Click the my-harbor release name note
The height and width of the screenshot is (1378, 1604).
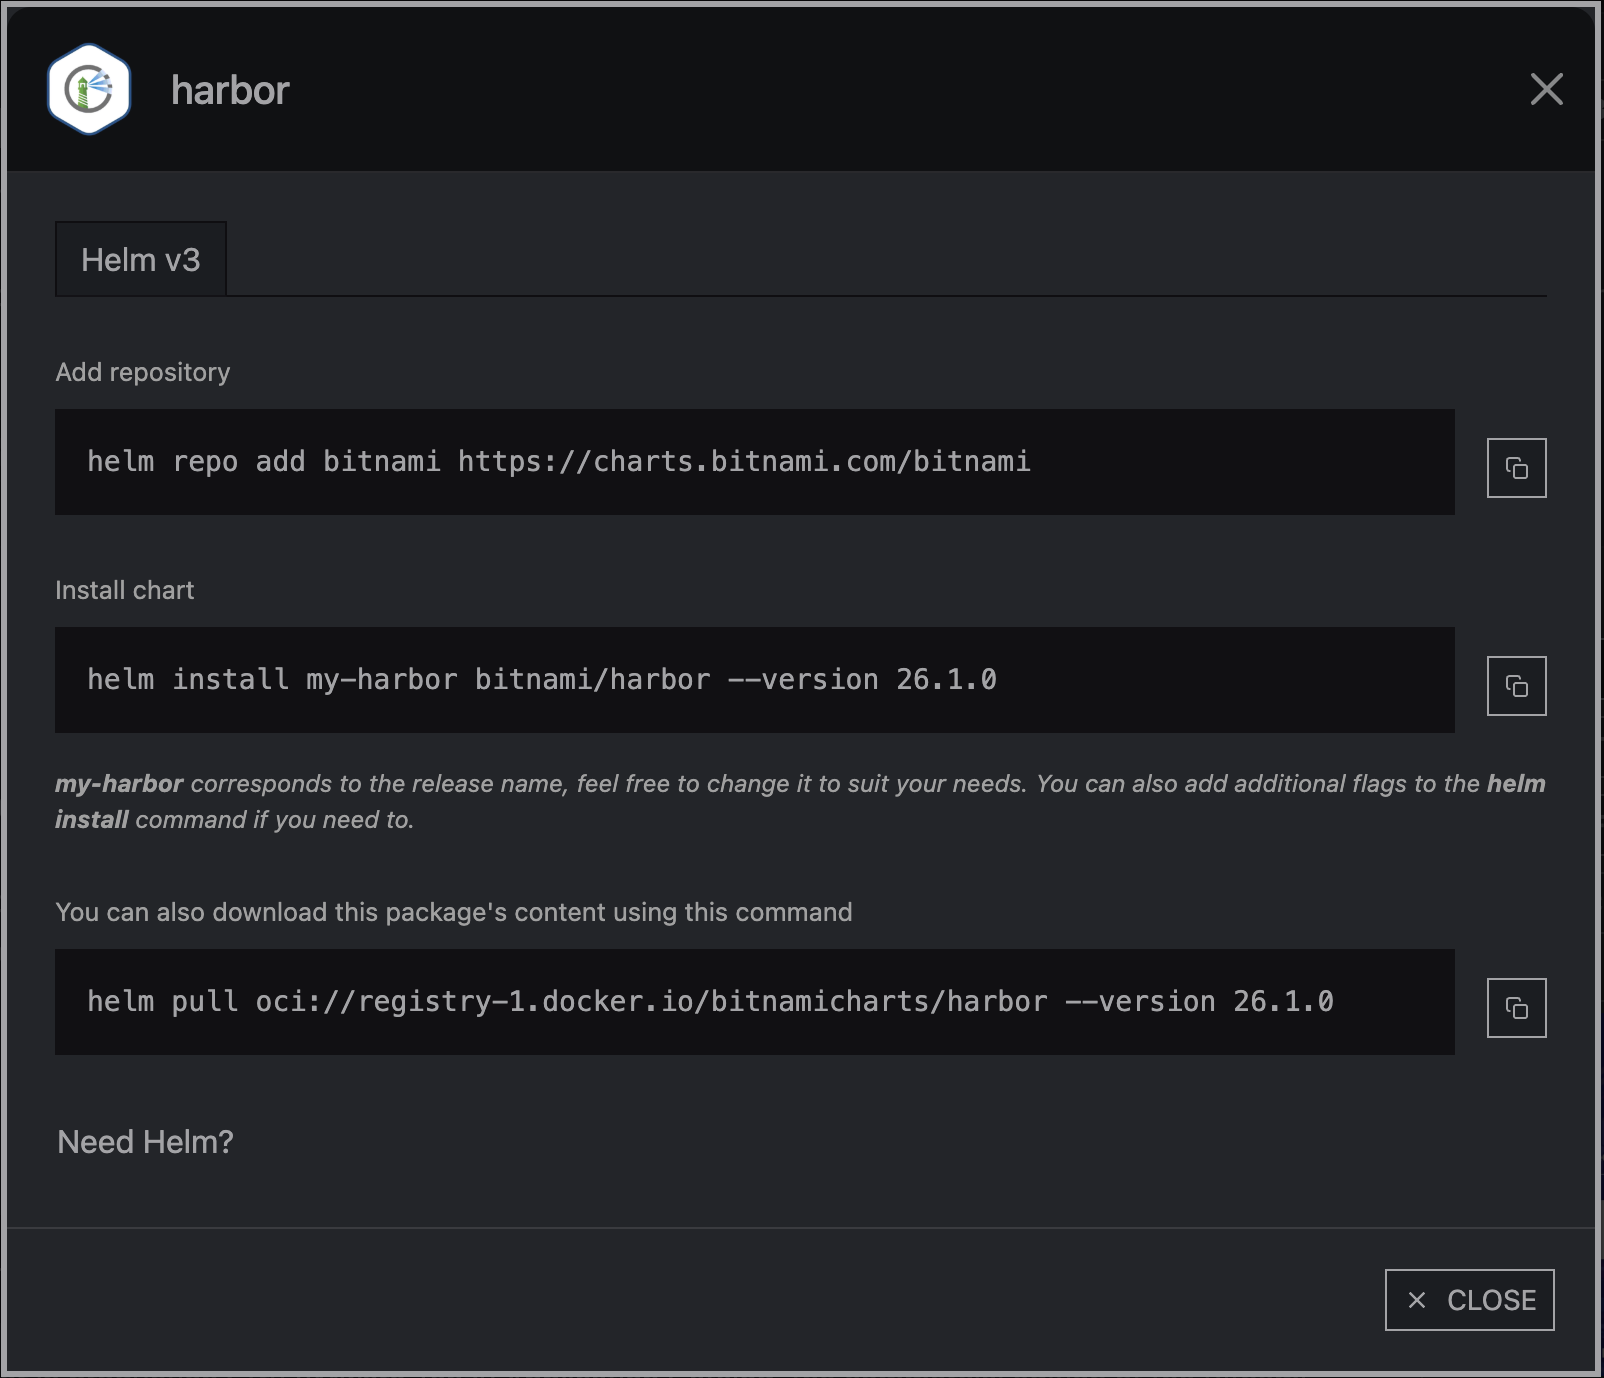point(800,801)
